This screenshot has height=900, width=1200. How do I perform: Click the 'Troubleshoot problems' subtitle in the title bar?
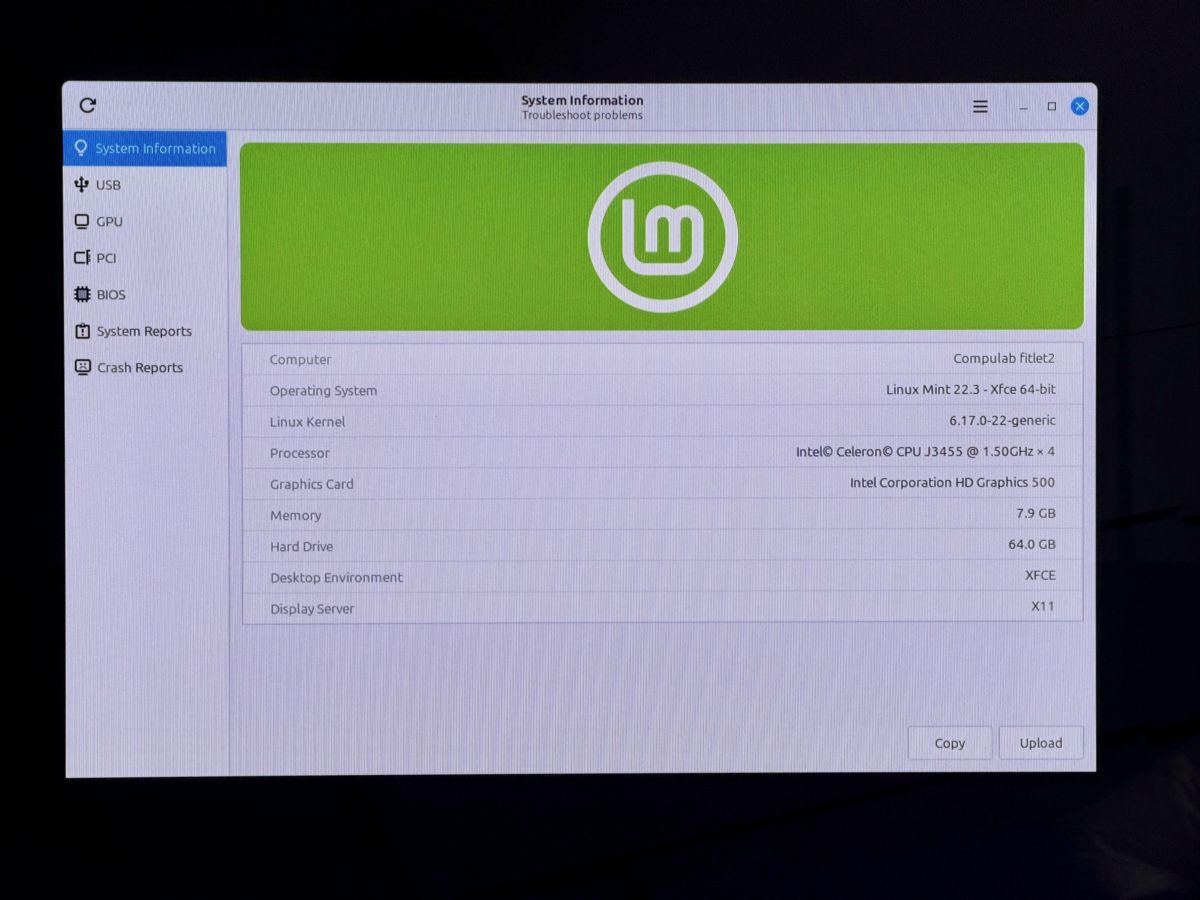(582, 115)
